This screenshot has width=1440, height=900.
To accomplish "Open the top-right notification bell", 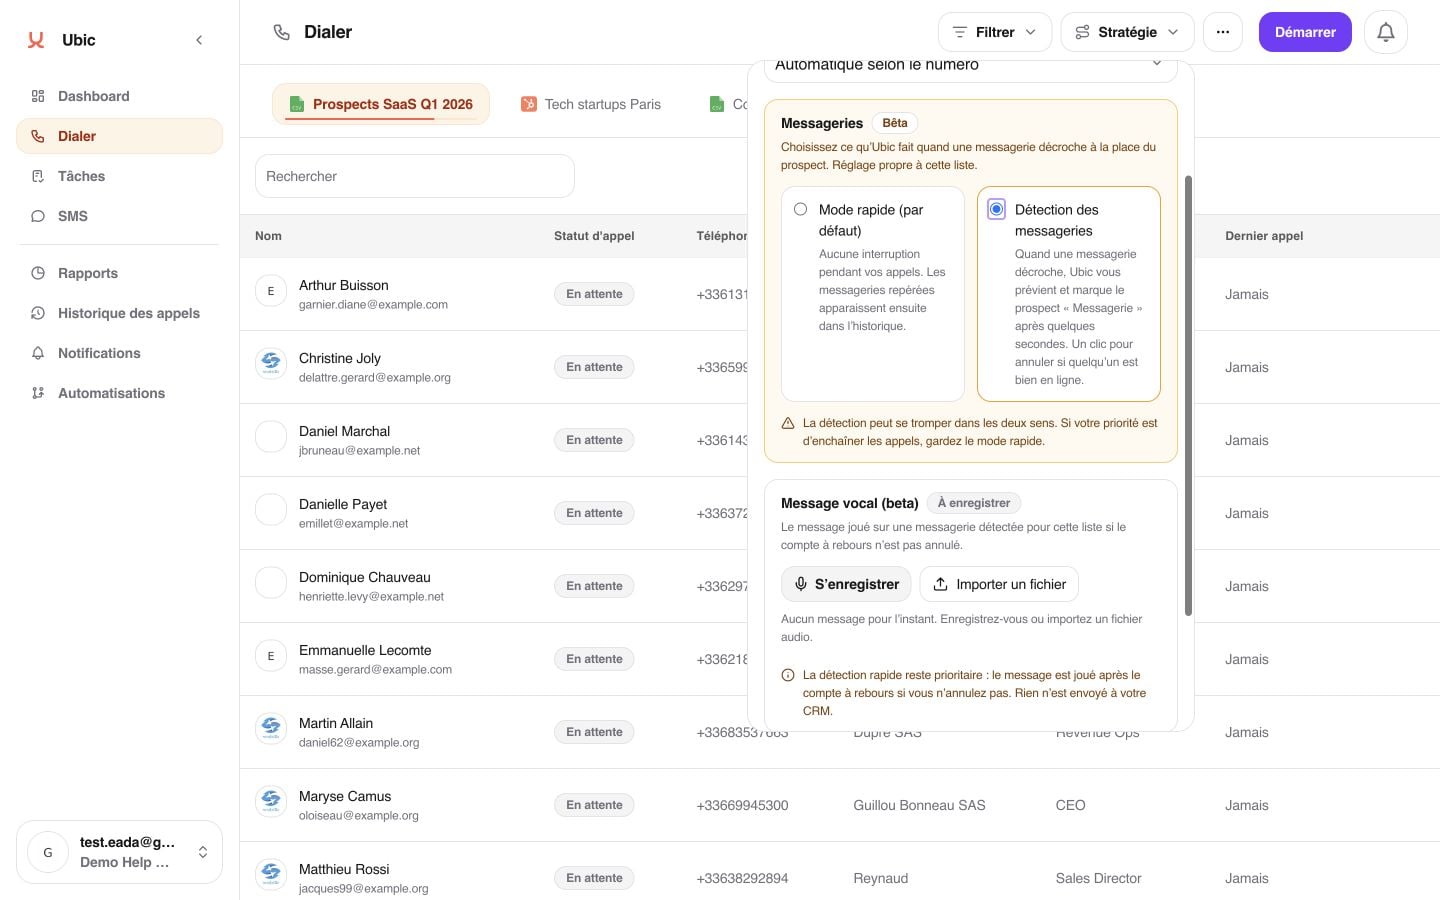I will pos(1386,32).
